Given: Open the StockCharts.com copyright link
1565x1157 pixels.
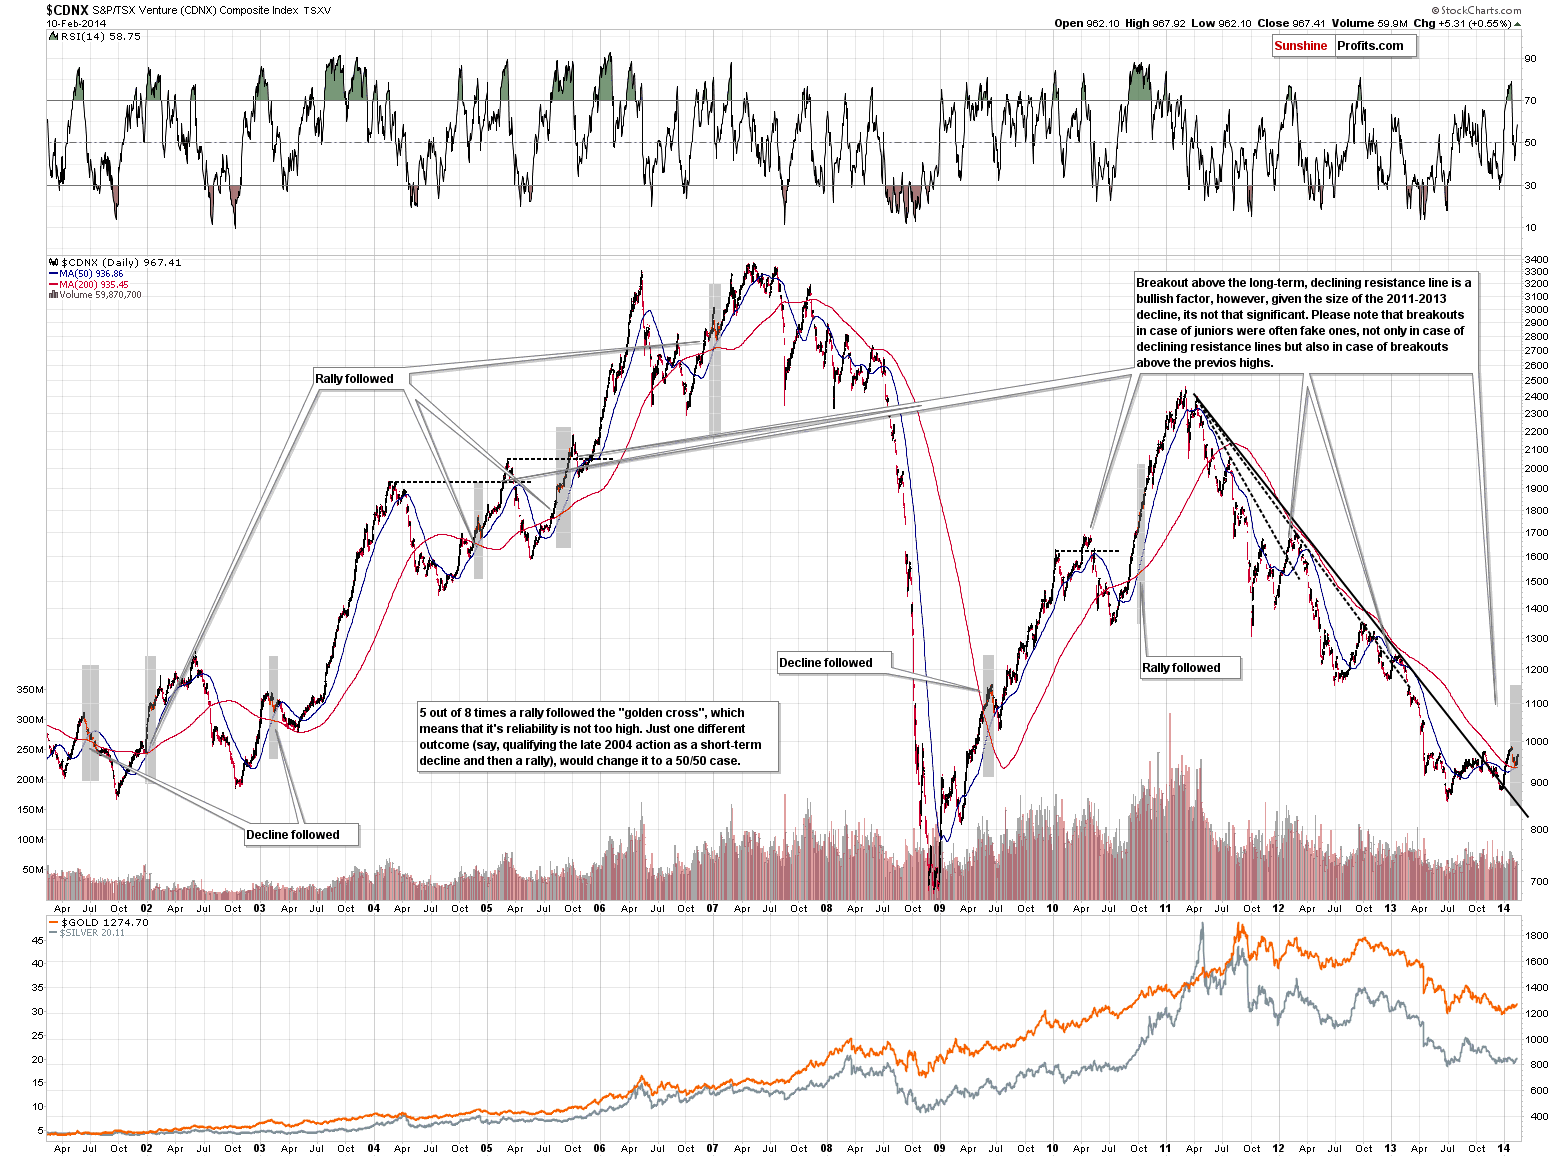Looking at the screenshot, I should 1477,11.
